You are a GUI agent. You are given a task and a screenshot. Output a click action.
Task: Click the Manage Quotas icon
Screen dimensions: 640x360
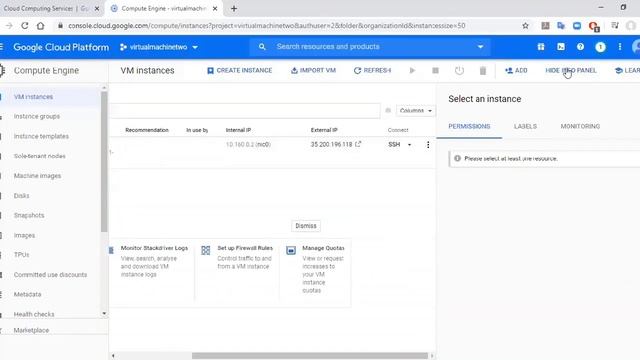coord(291,250)
